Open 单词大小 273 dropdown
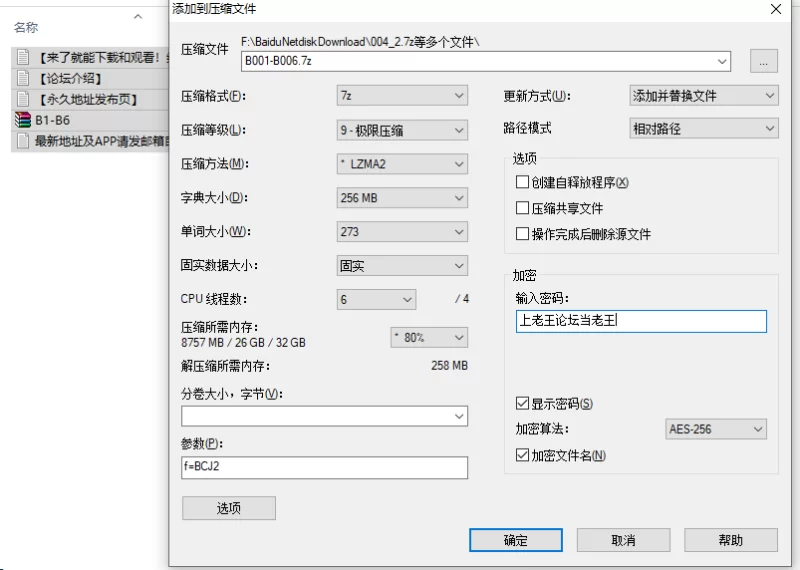 click(x=402, y=232)
